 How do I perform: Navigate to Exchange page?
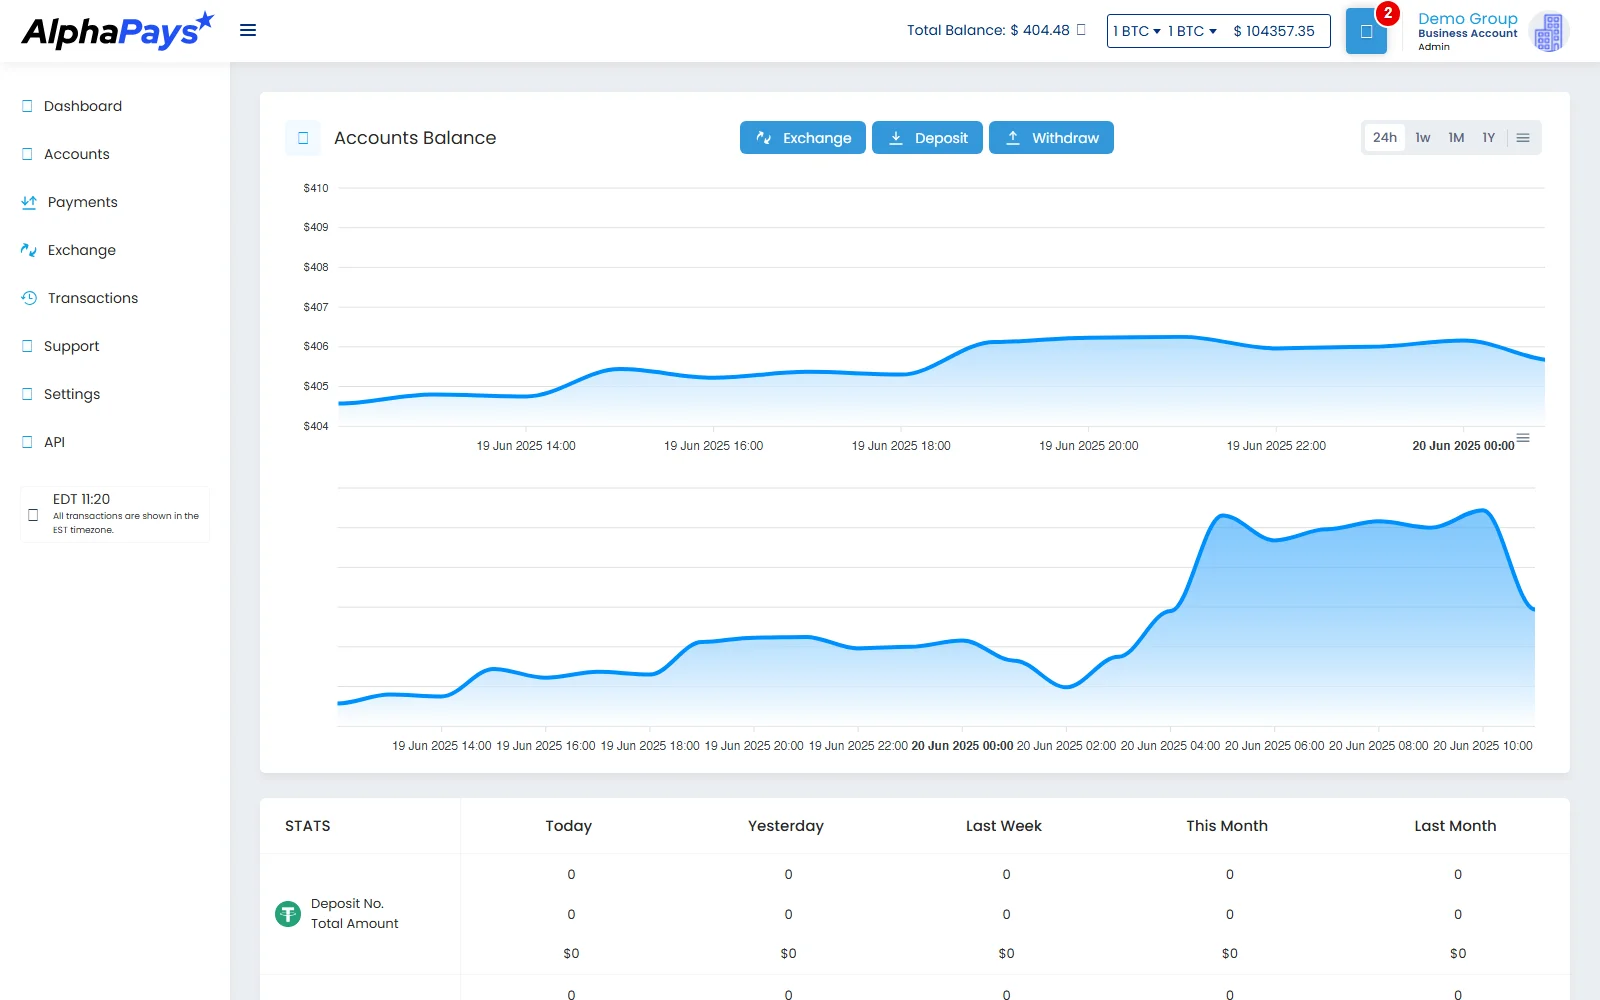coord(82,250)
